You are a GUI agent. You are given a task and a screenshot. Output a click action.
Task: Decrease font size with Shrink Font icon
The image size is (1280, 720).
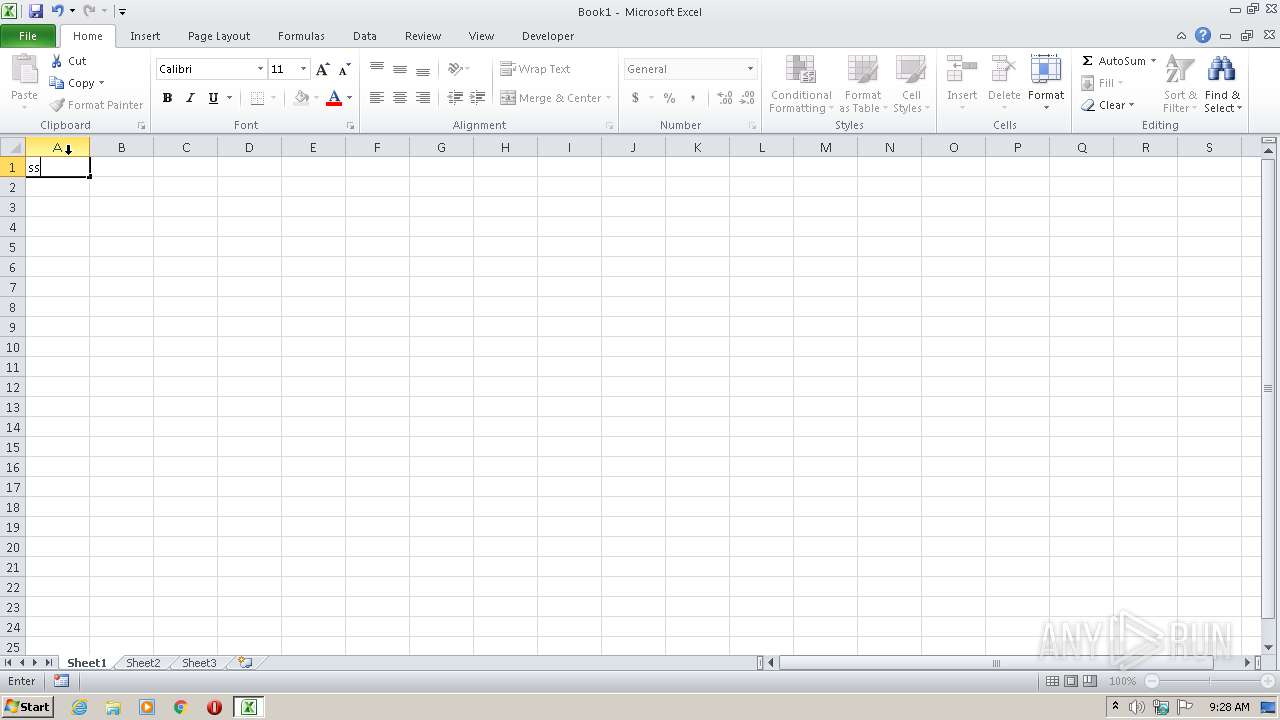(344, 69)
